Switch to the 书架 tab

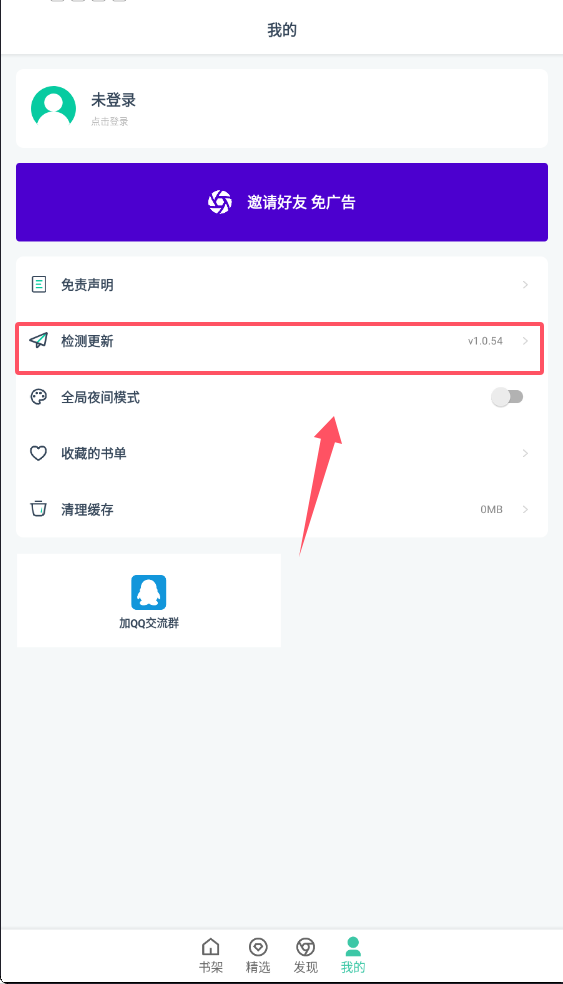[211, 955]
